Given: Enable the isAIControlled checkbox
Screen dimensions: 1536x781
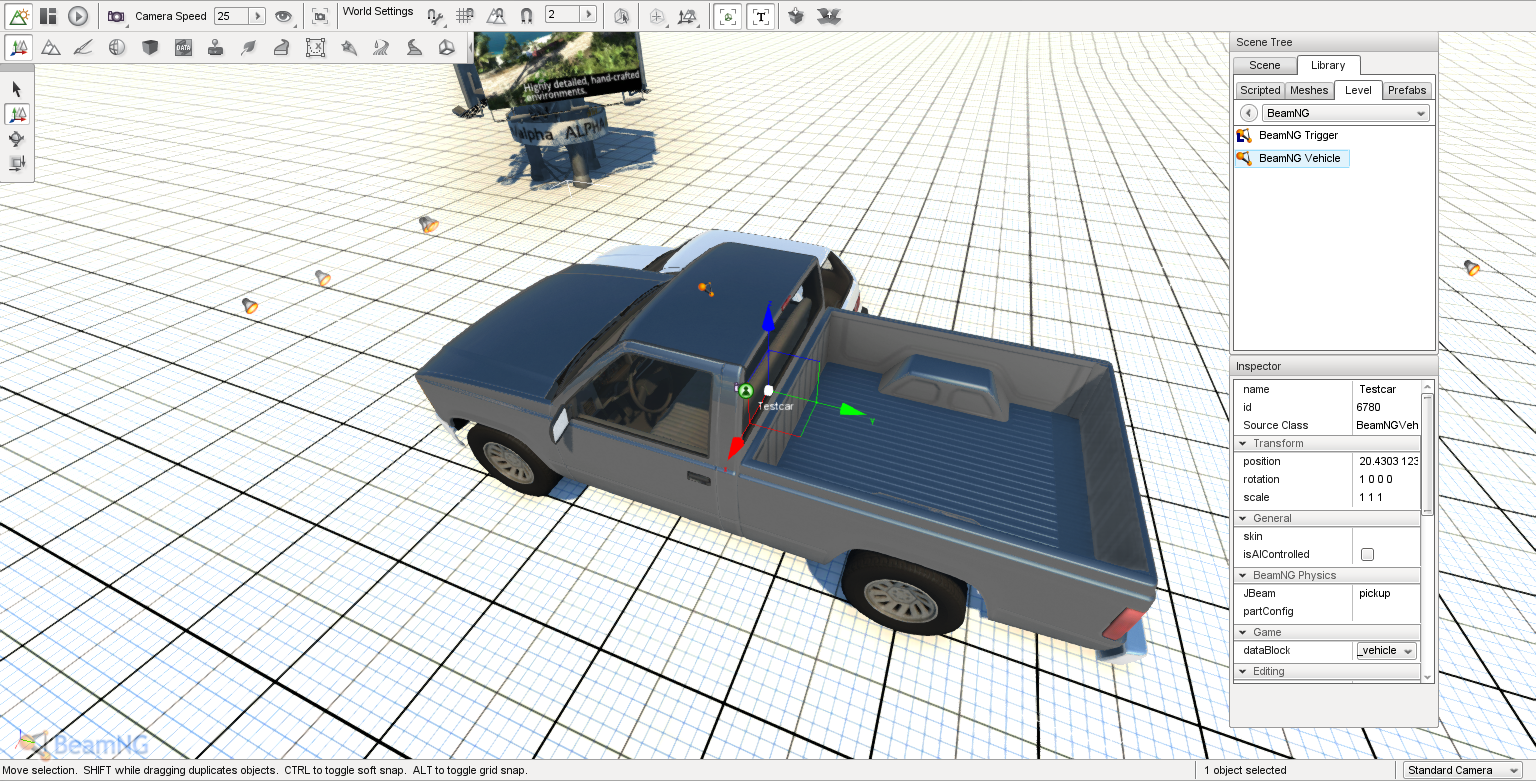Looking at the screenshot, I should pyautogui.click(x=1367, y=554).
